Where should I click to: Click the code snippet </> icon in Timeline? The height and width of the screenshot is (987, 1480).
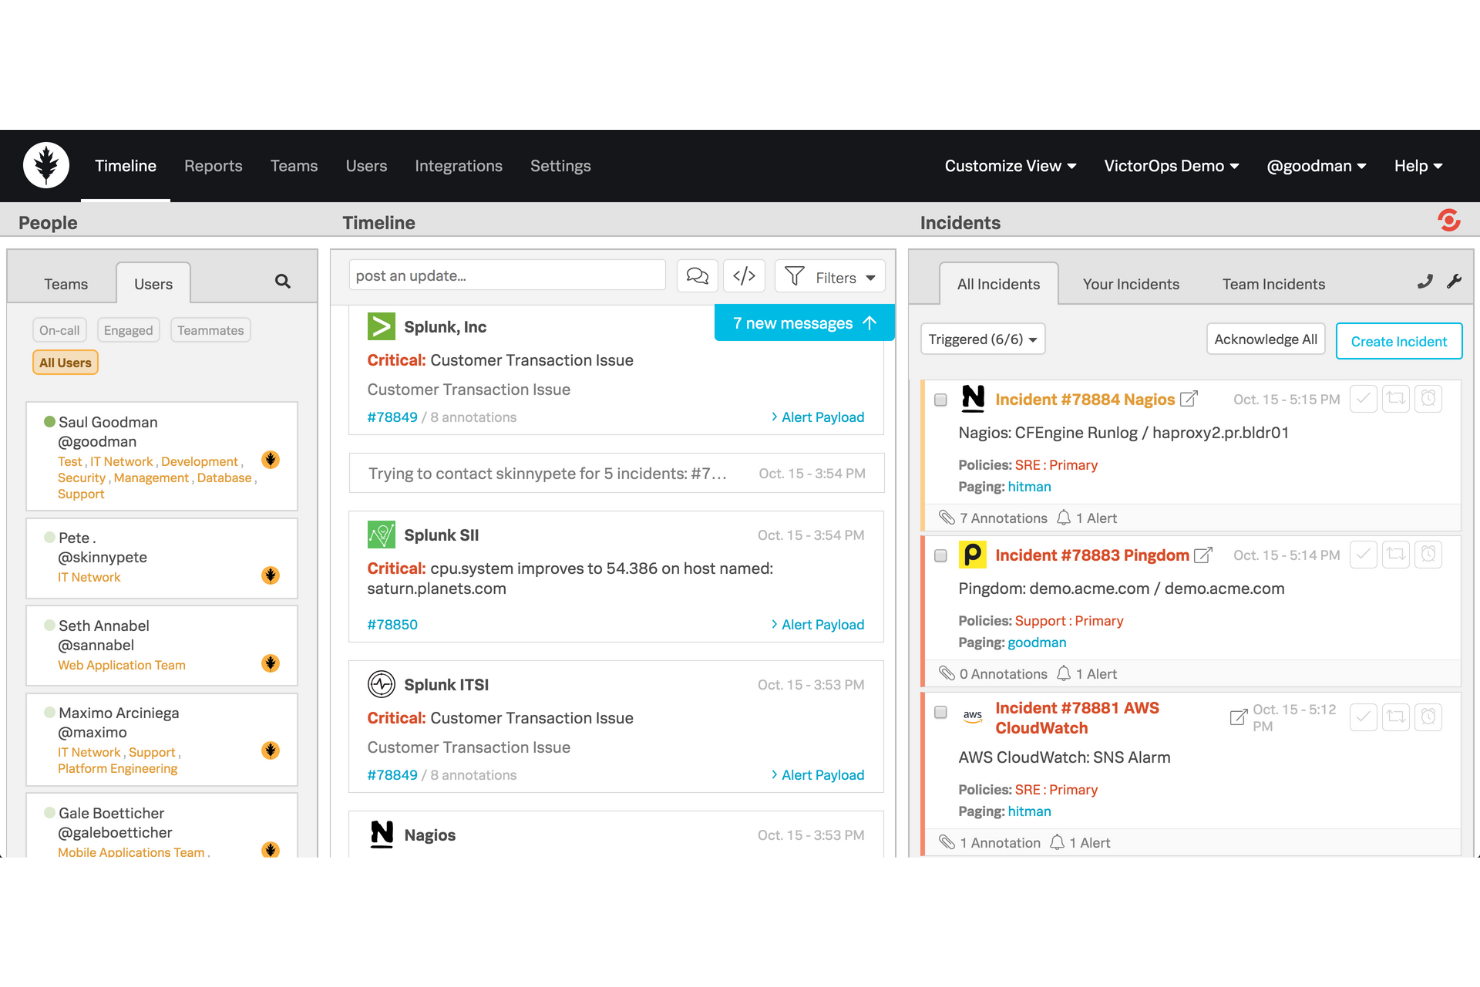[744, 275]
